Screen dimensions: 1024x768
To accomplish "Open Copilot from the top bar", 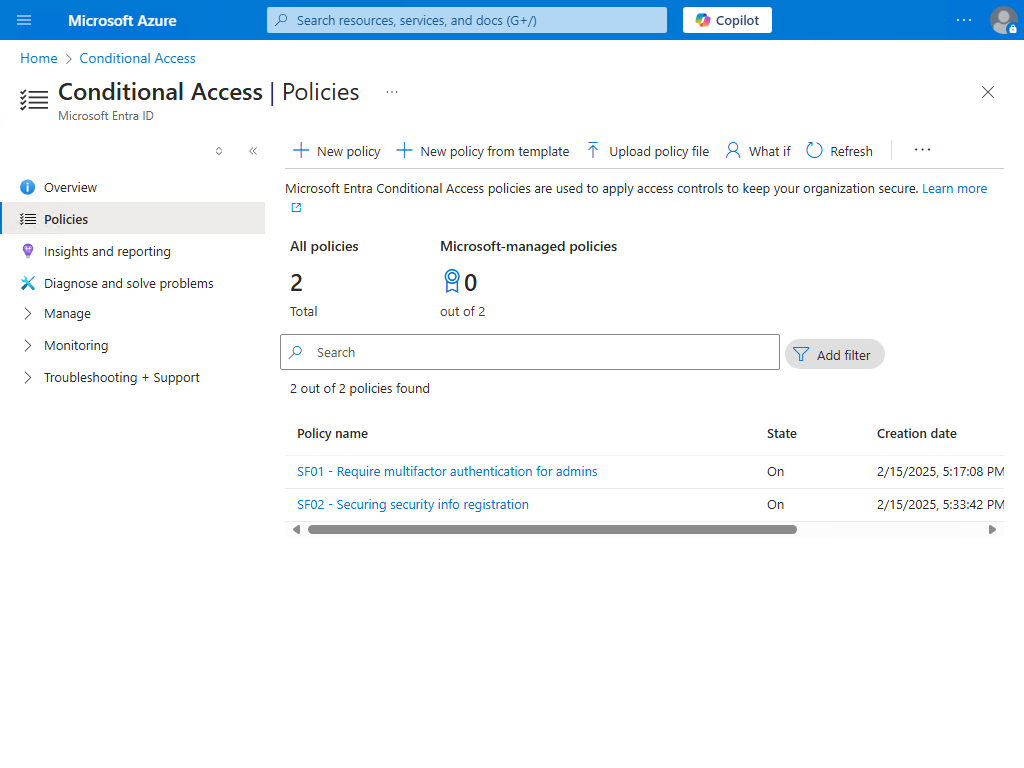I will (727, 20).
